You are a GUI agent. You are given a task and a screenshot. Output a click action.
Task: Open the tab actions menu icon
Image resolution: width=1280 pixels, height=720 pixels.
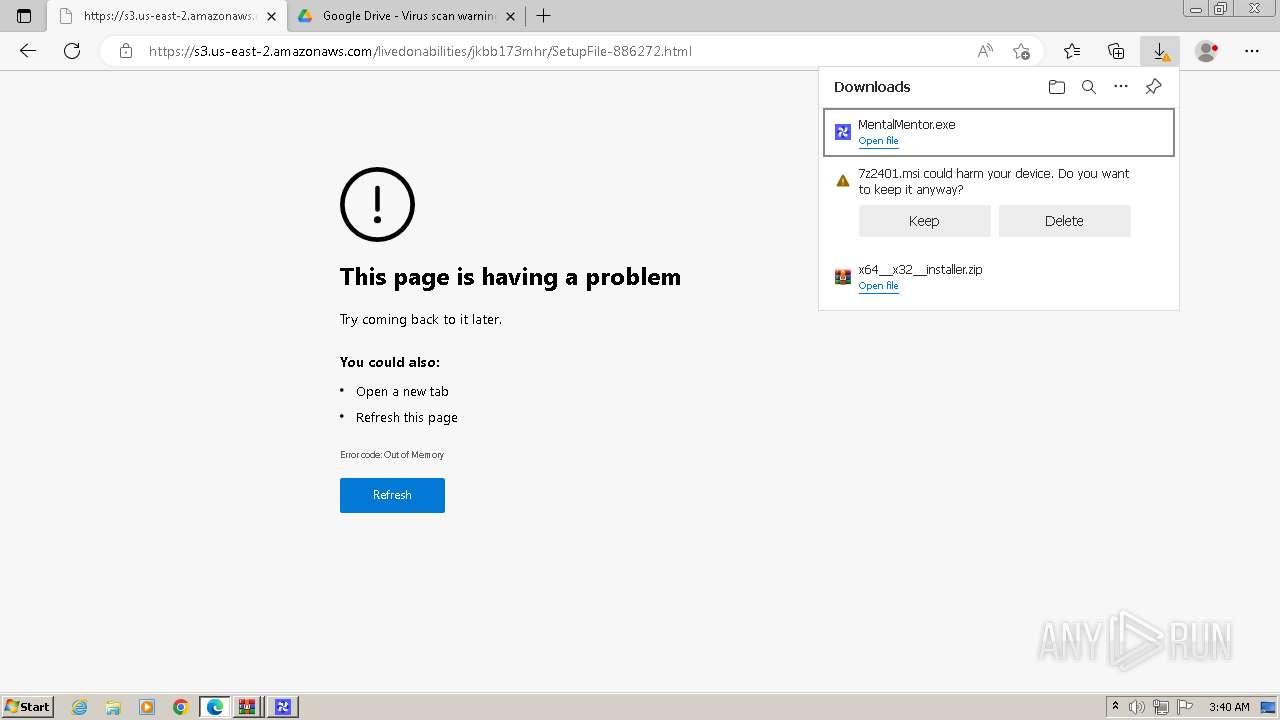tap(24, 16)
